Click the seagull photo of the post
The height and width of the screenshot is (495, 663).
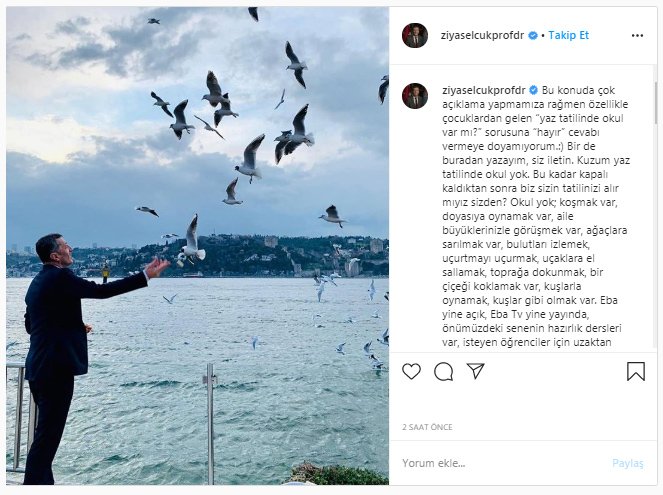click(197, 246)
